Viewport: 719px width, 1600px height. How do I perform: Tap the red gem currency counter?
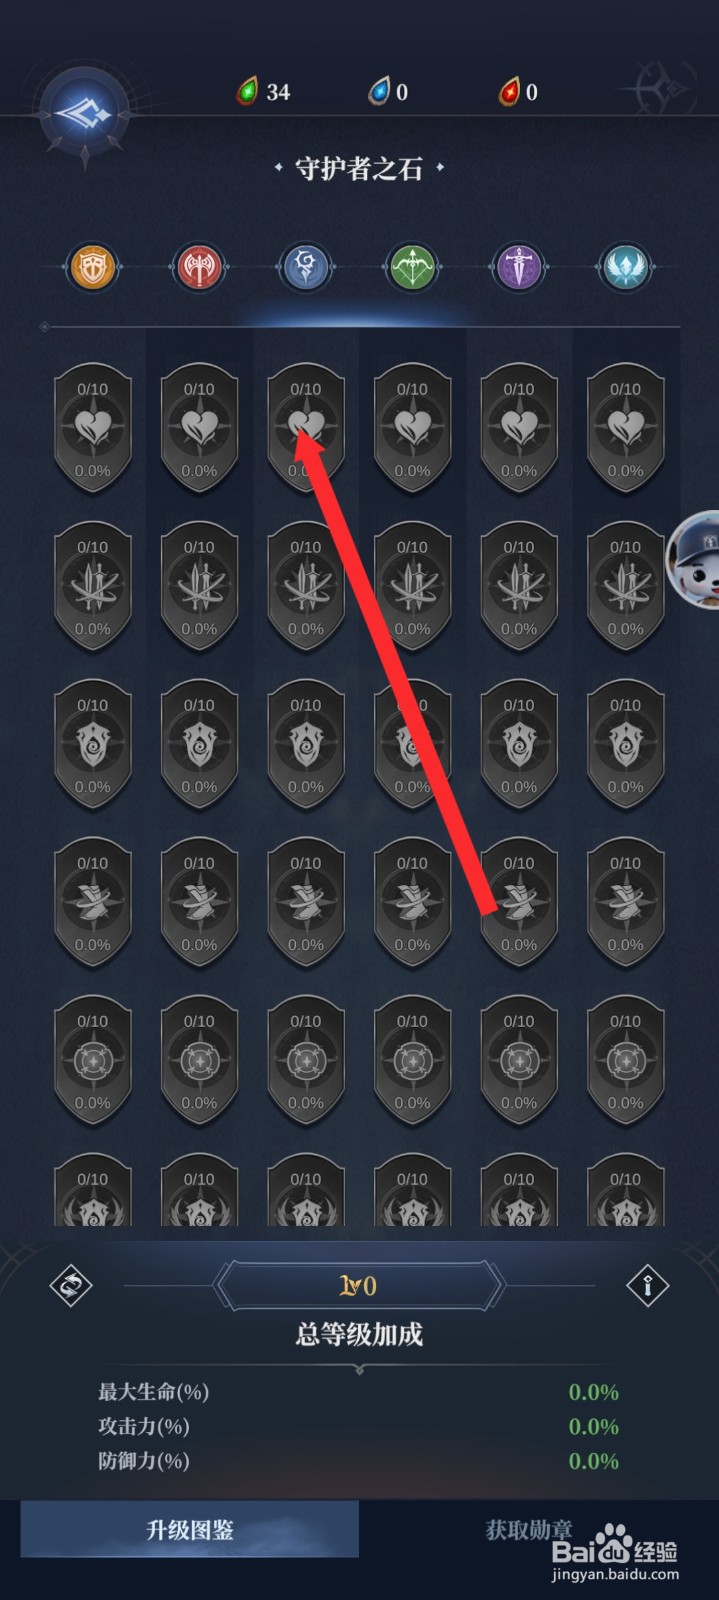tap(518, 92)
